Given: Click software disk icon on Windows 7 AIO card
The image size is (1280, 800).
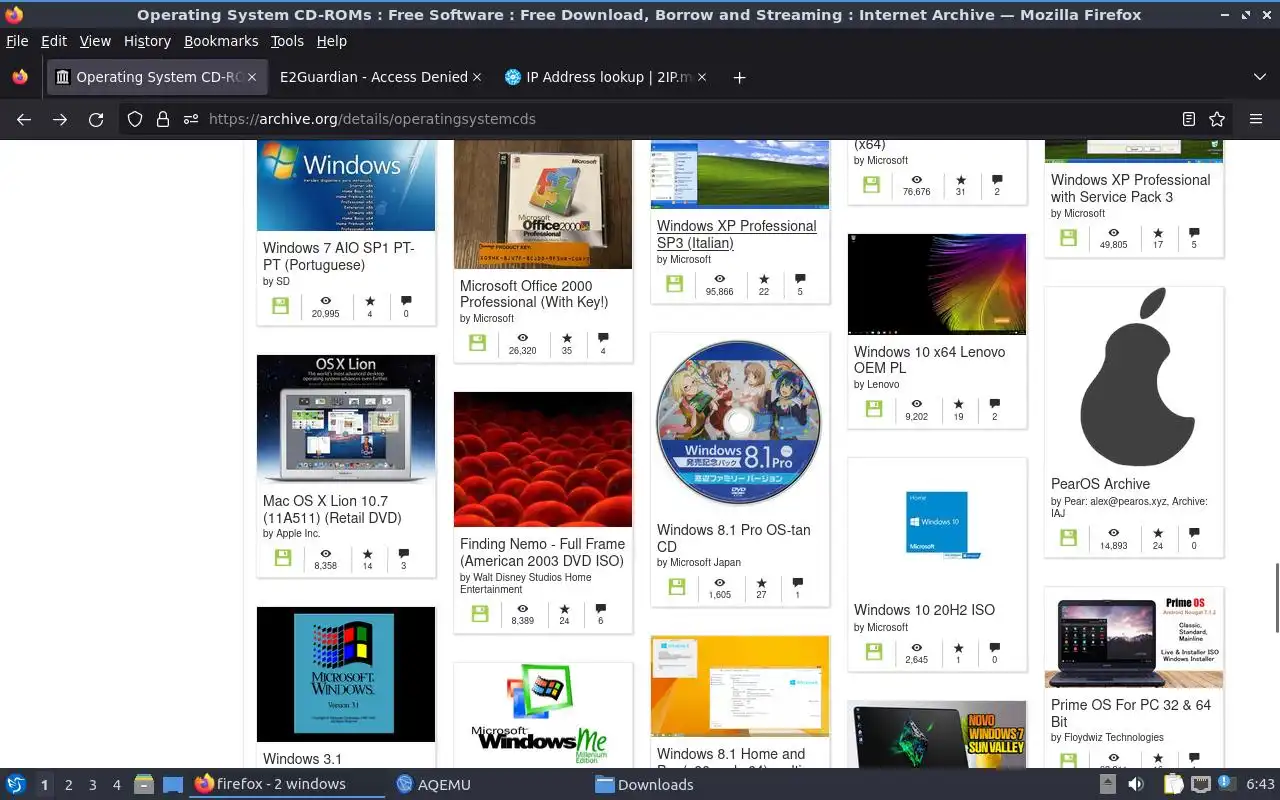Looking at the screenshot, I should coord(280,306).
